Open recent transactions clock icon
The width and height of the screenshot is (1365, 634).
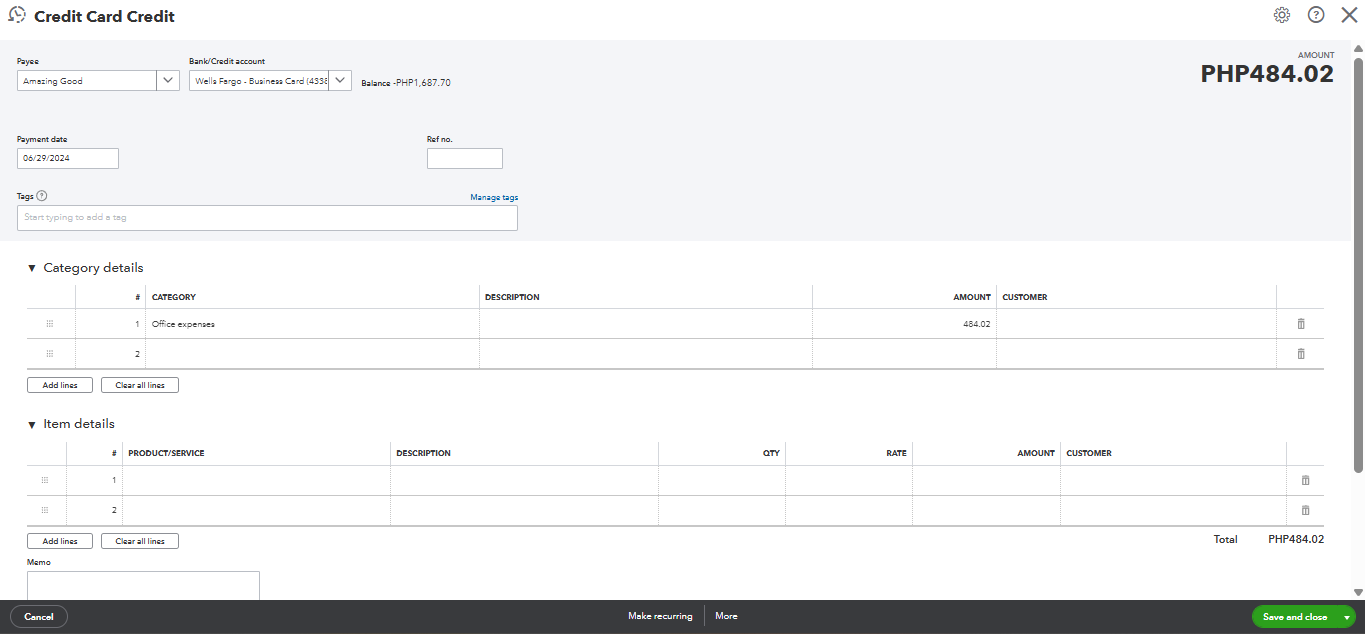(x=17, y=15)
